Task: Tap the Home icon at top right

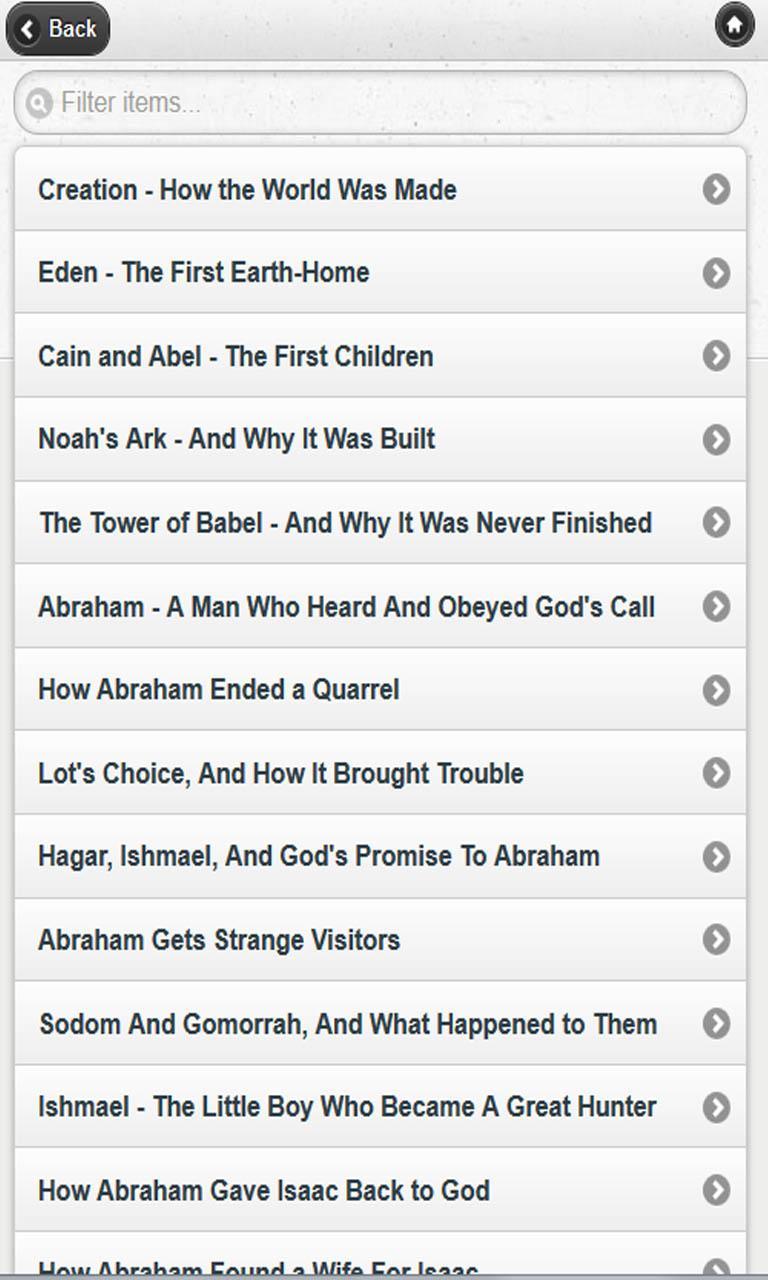Action: tap(735, 26)
